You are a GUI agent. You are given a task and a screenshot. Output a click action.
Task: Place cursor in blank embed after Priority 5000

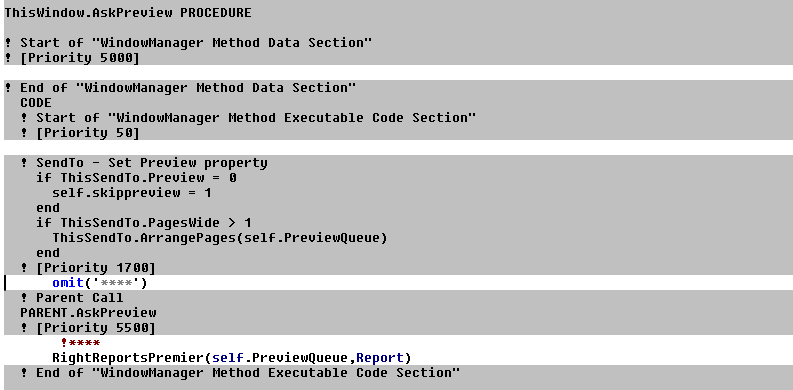point(398,72)
